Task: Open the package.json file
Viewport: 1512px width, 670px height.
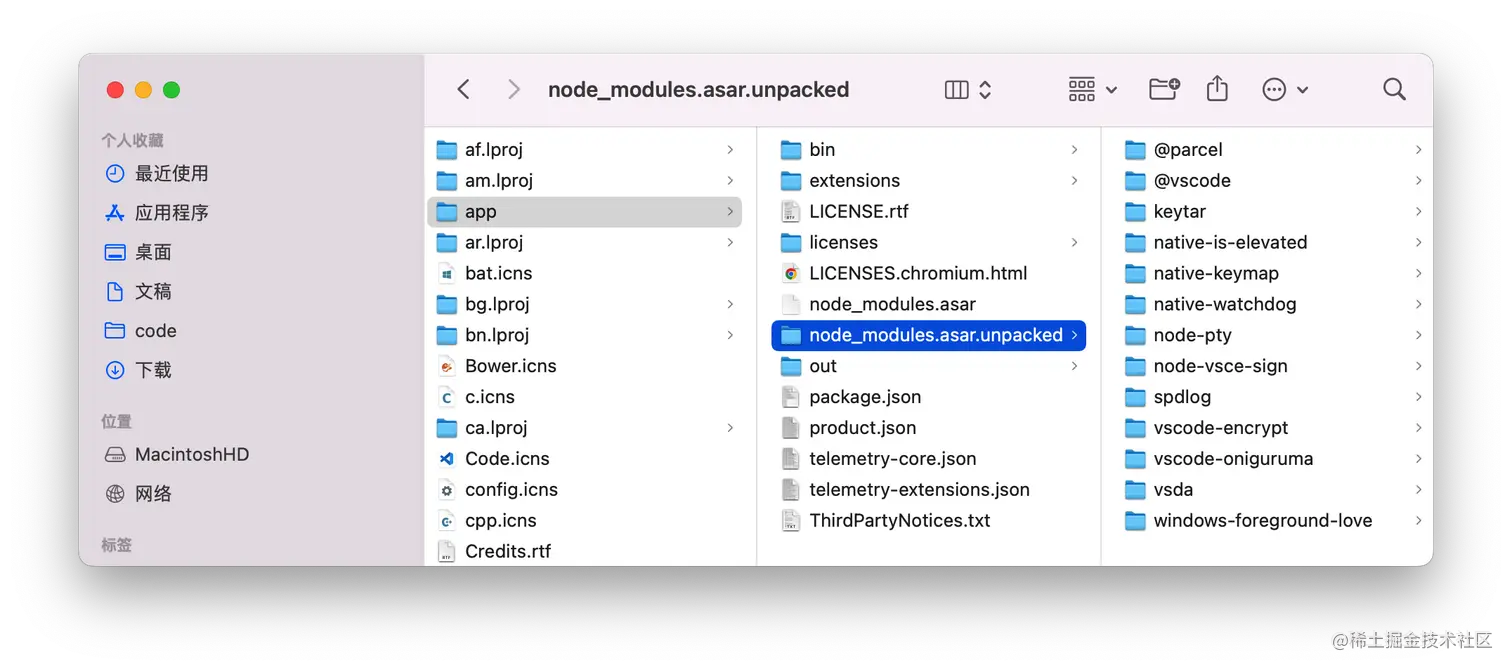Action: pyautogui.click(x=864, y=397)
